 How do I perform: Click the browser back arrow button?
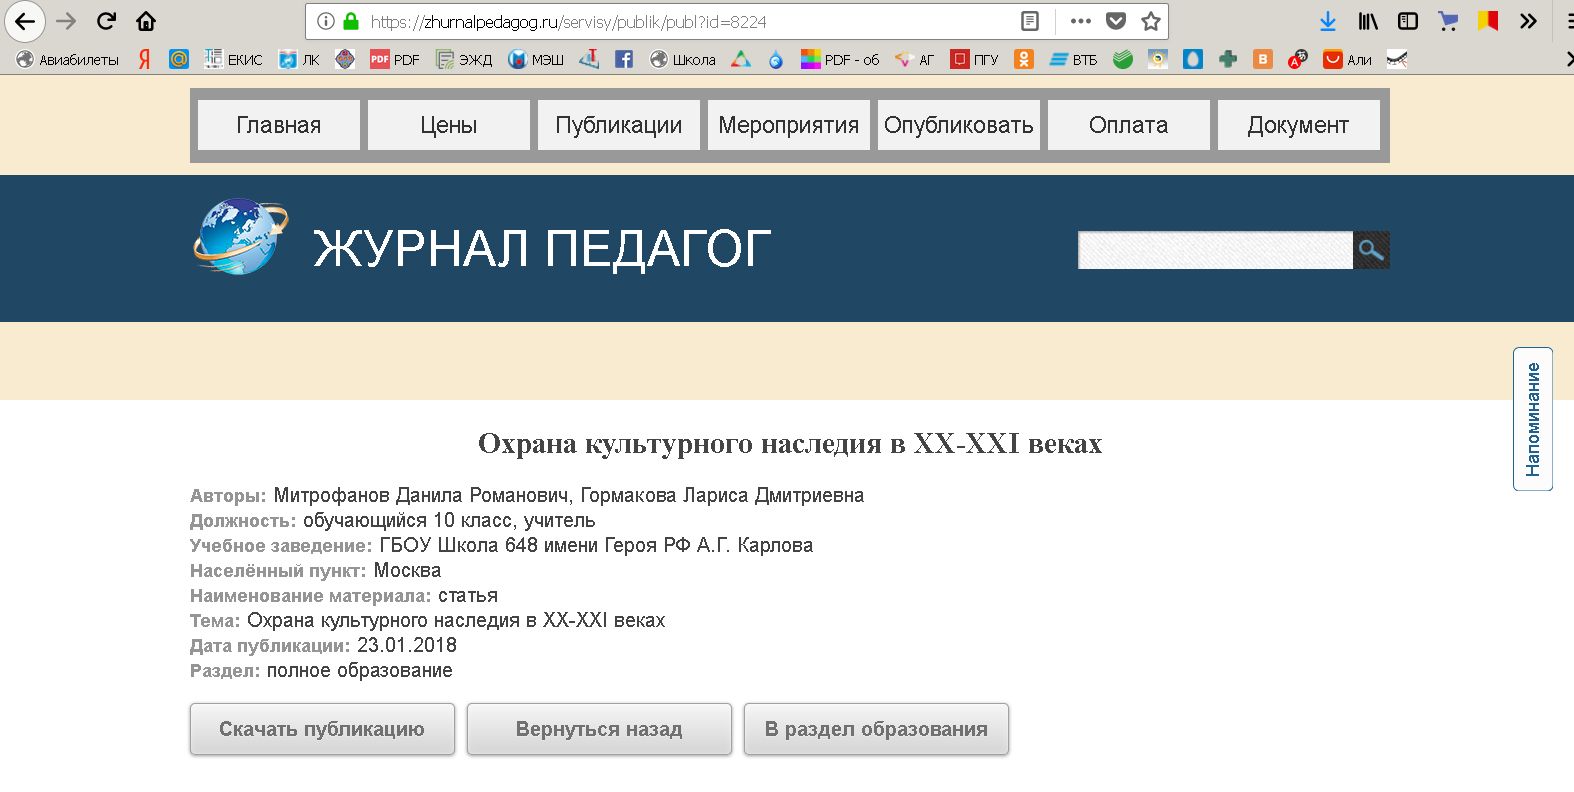[24, 21]
